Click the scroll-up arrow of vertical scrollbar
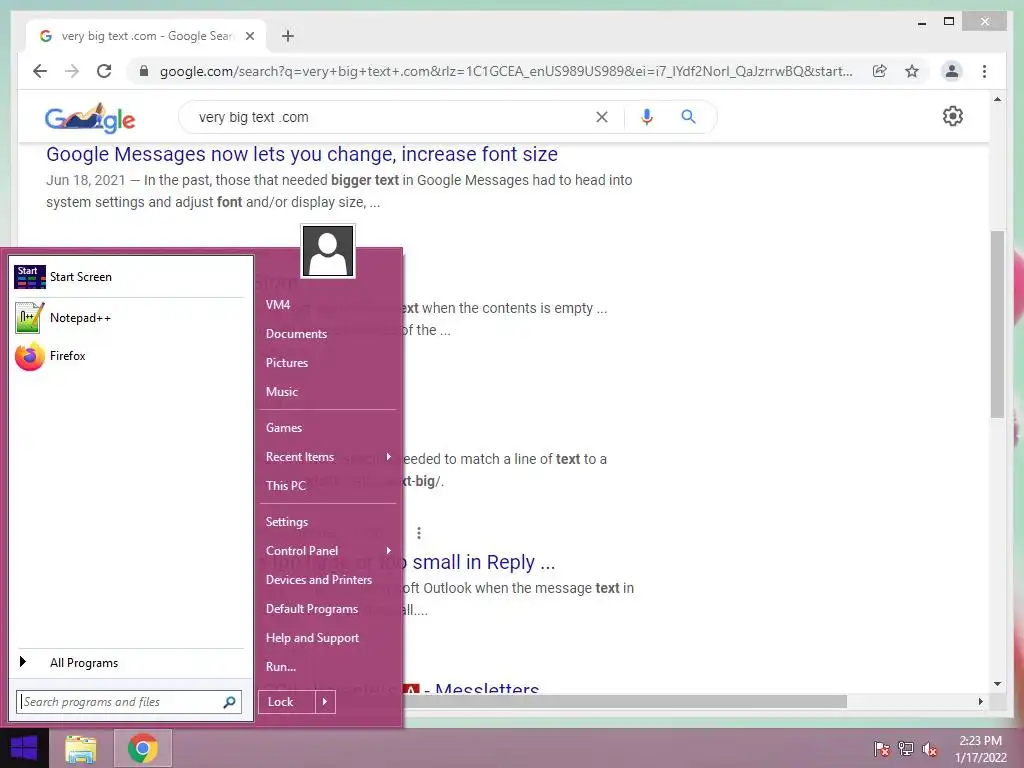Screen dimensions: 1024x768 pyautogui.click(x=997, y=99)
